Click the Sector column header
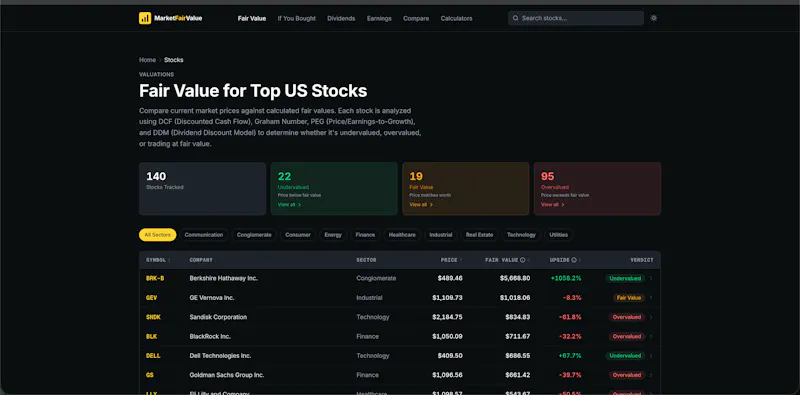800x395 pixels. (366, 260)
